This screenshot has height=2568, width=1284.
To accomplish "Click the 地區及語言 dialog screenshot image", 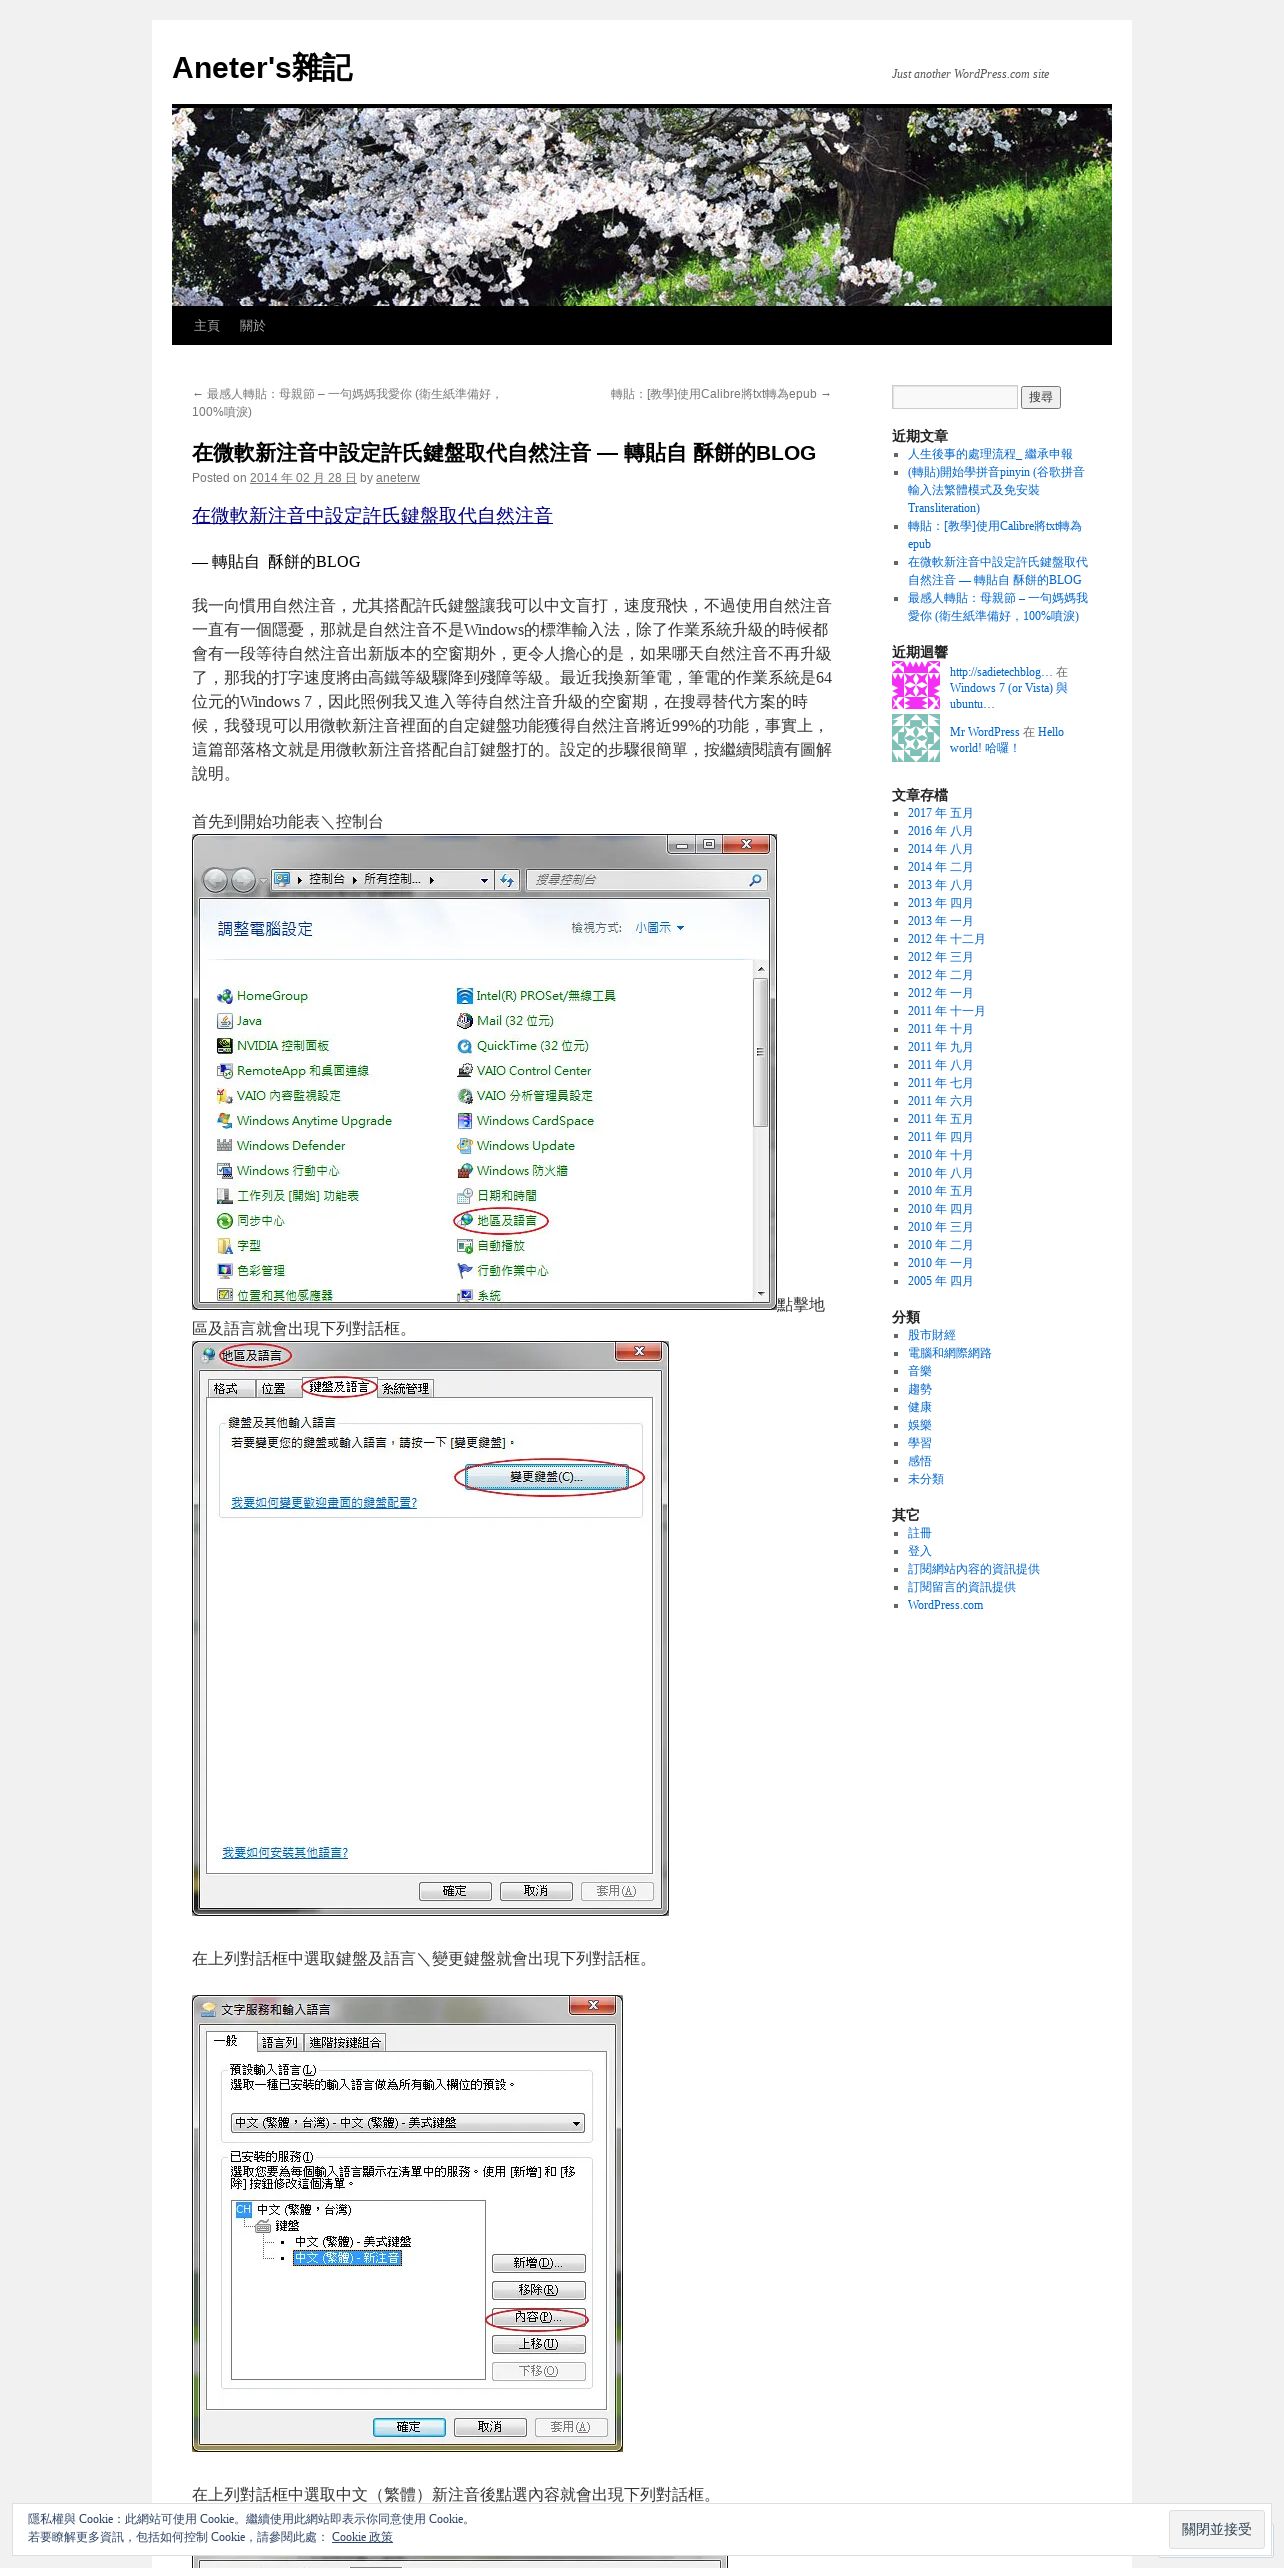I will [x=430, y=1628].
